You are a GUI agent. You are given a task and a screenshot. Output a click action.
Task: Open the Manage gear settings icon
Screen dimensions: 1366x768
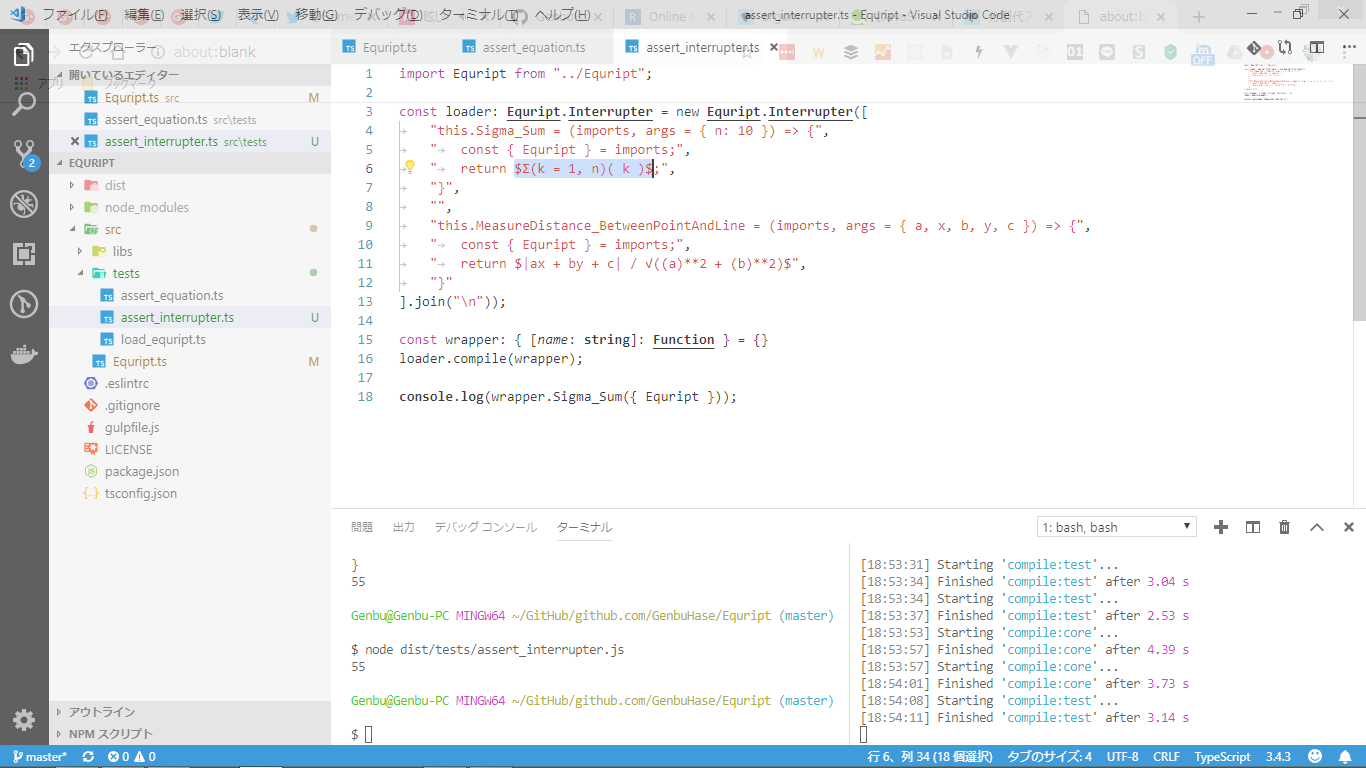(x=24, y=719)
